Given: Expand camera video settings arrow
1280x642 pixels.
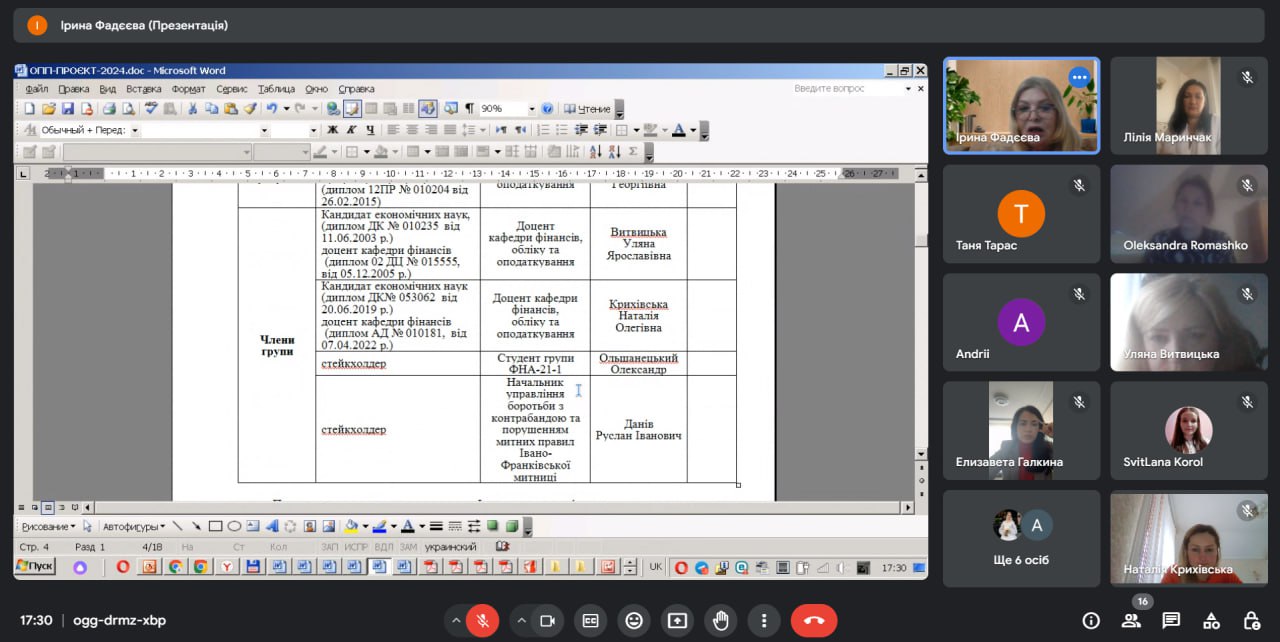Looking at the screenshot, I should tap(521, 621).
